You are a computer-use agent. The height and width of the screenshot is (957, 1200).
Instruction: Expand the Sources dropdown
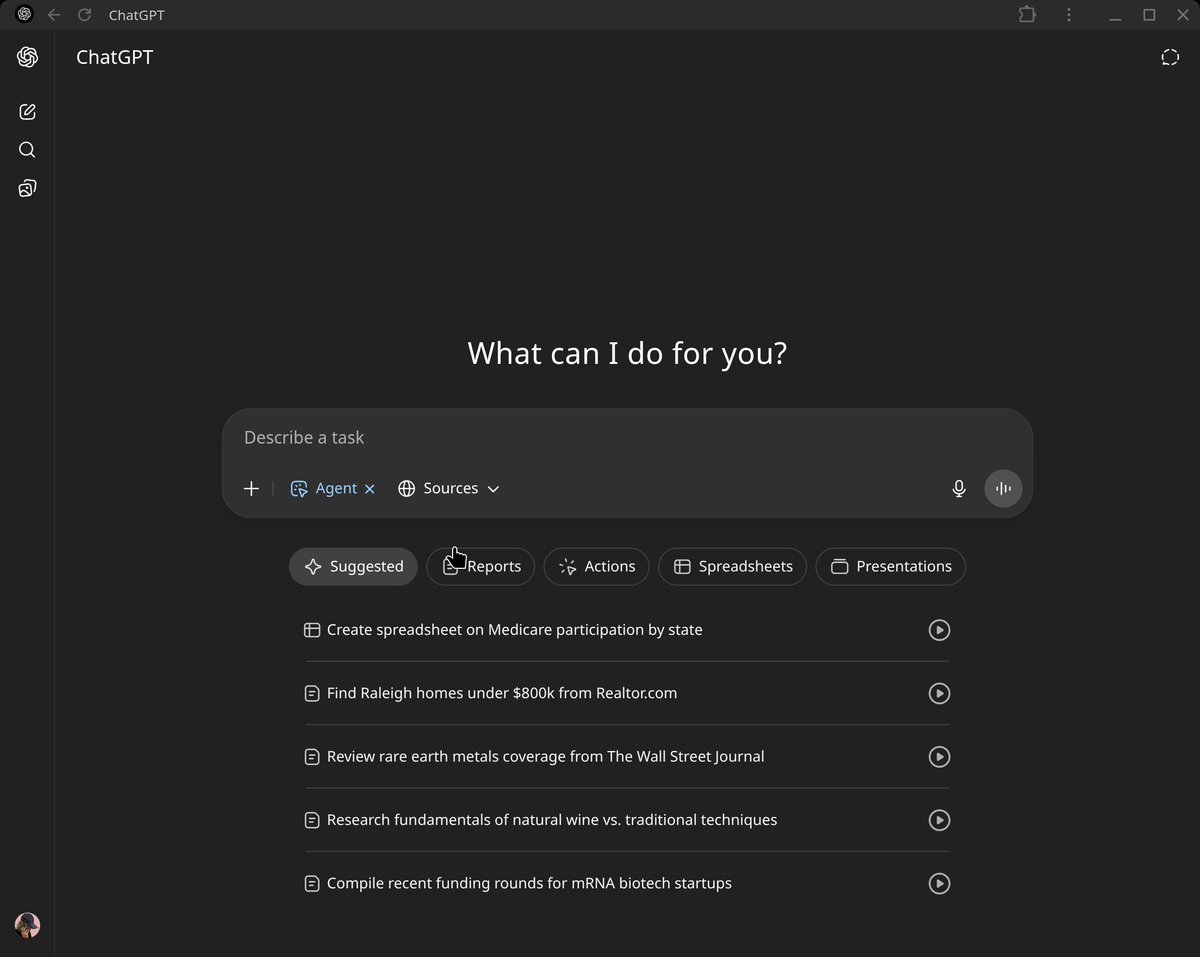[449, 488]
